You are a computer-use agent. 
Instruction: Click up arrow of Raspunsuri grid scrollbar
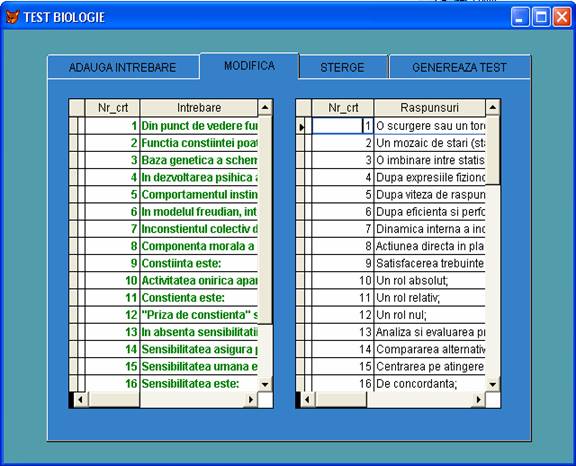[493, 108]
